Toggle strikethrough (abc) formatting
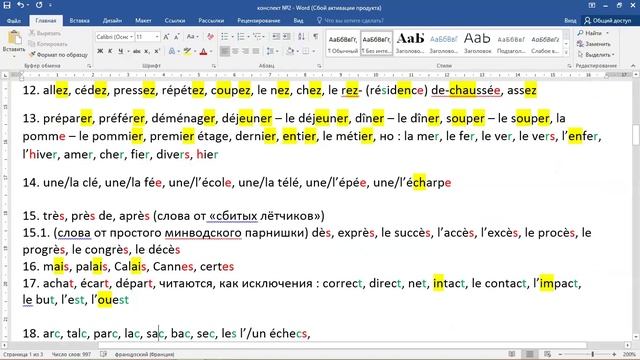The image size is (640, 360). pyautogui.click(x=137, y=51)
